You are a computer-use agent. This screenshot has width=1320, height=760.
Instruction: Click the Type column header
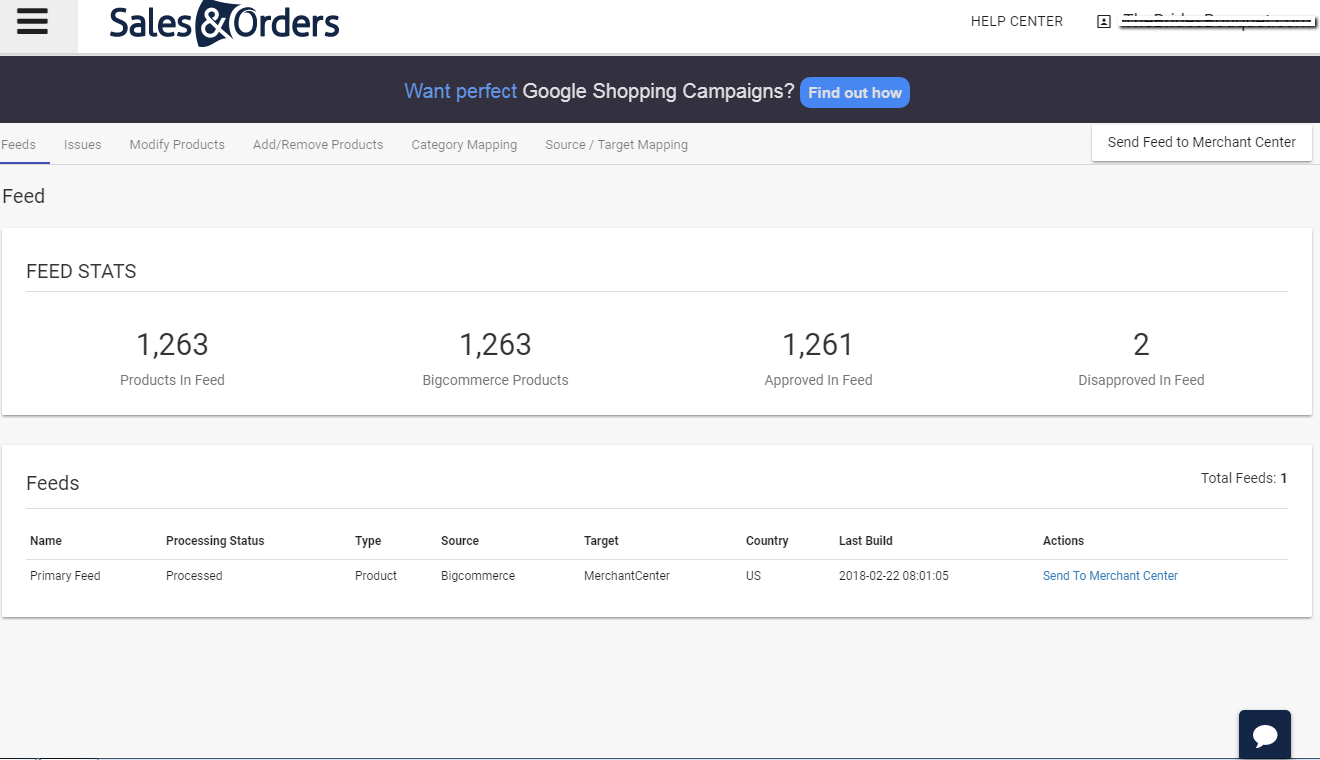(x=368, y=541)
